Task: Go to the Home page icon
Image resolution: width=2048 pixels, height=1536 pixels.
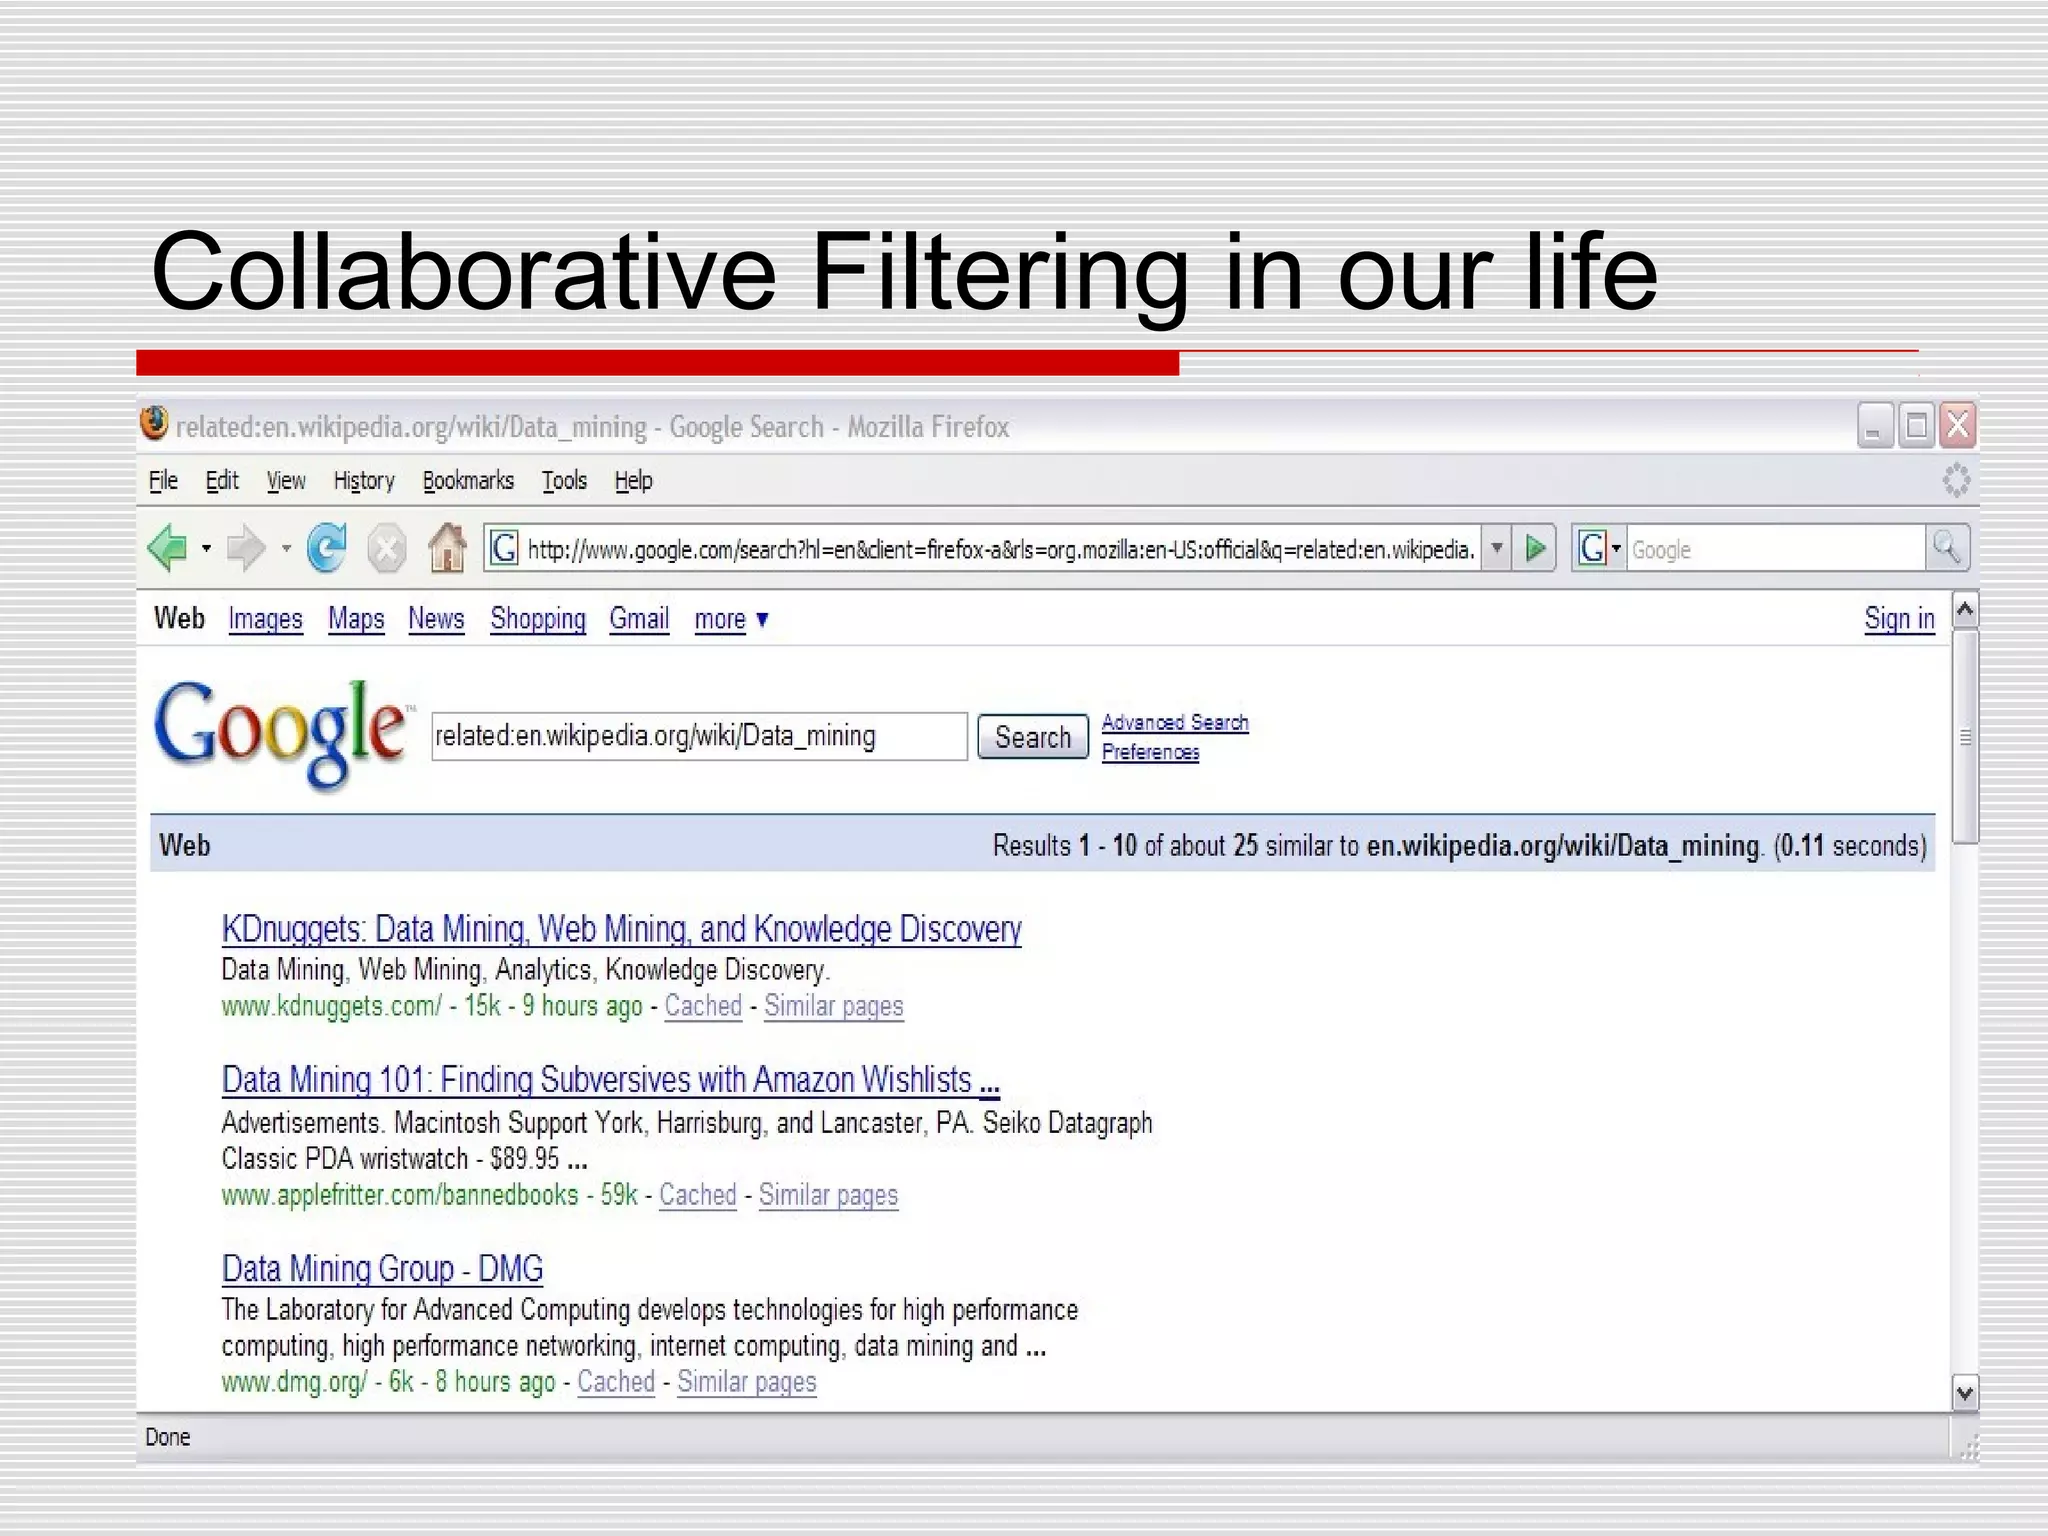Action: 447,548
